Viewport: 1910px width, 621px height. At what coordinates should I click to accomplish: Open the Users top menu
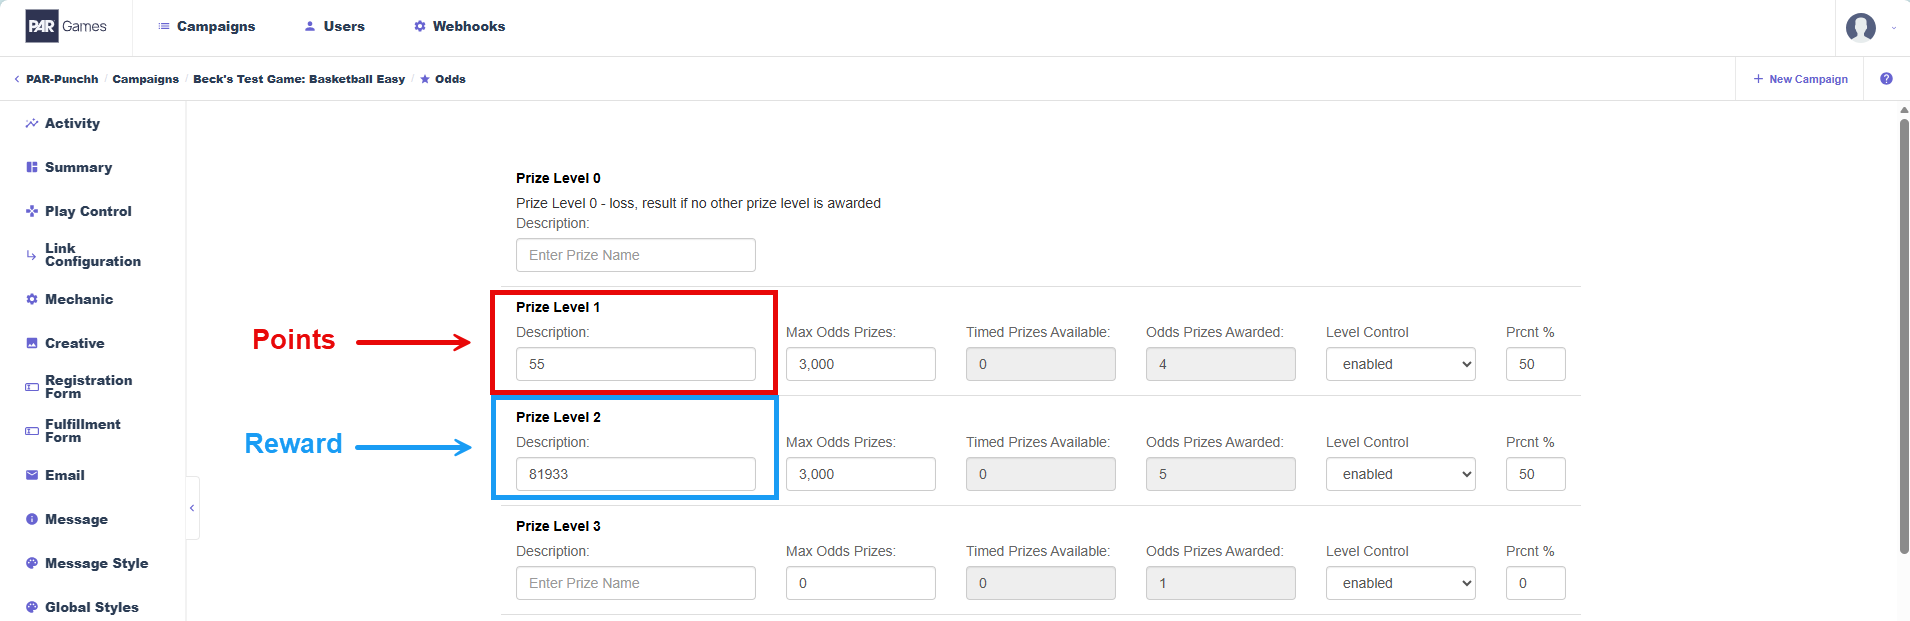pos(335,26)
